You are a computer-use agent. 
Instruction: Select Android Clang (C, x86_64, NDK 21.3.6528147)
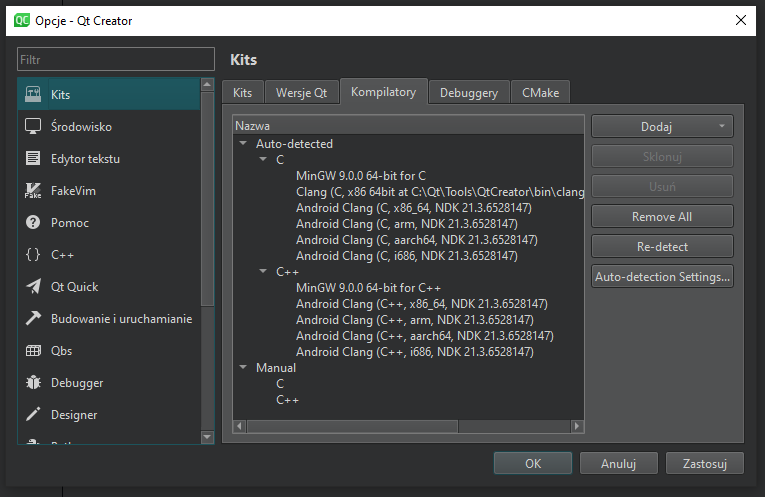(414, 208)
